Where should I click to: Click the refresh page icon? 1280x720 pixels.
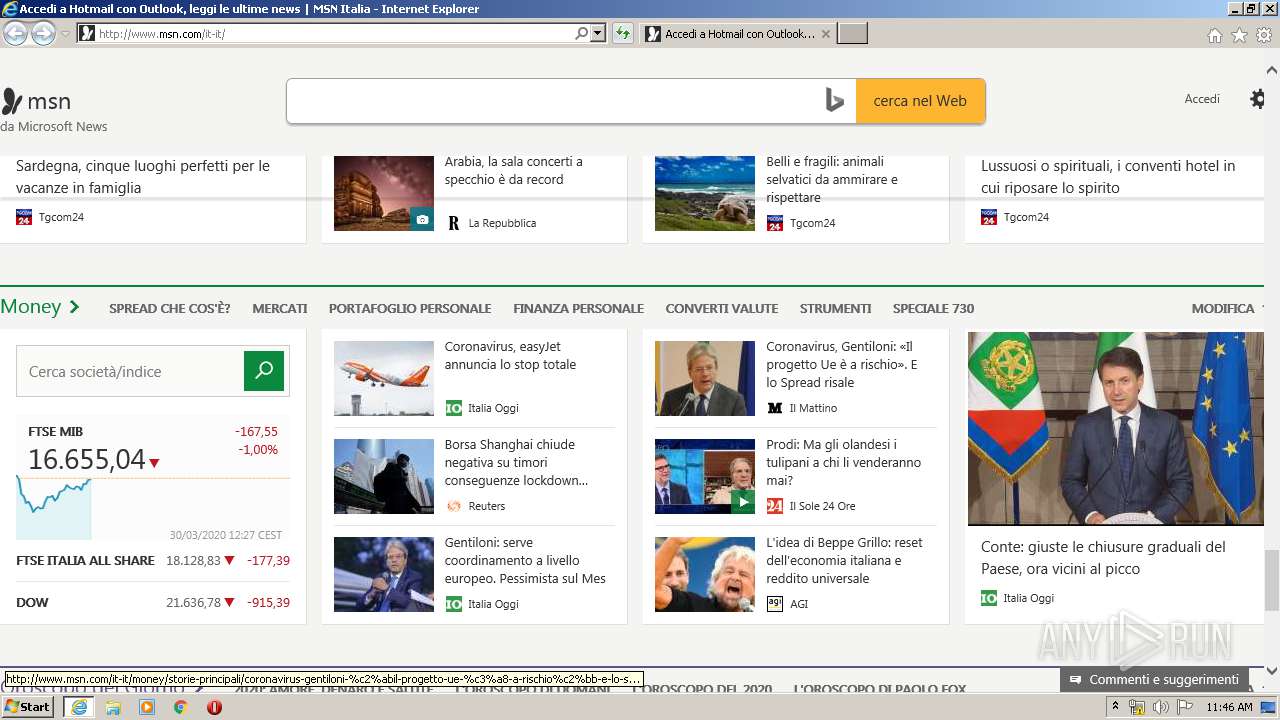(x=623, y=34)
